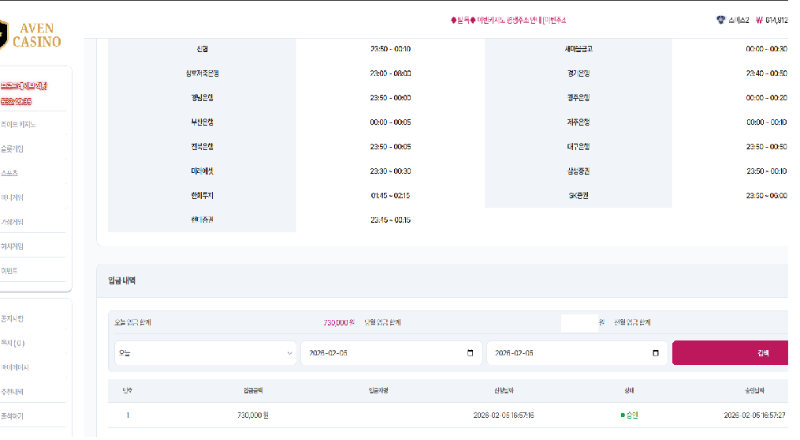The height and width of the screenshot is (440, 800).
Task: Click the status column header in table
Action: (630, 390)
